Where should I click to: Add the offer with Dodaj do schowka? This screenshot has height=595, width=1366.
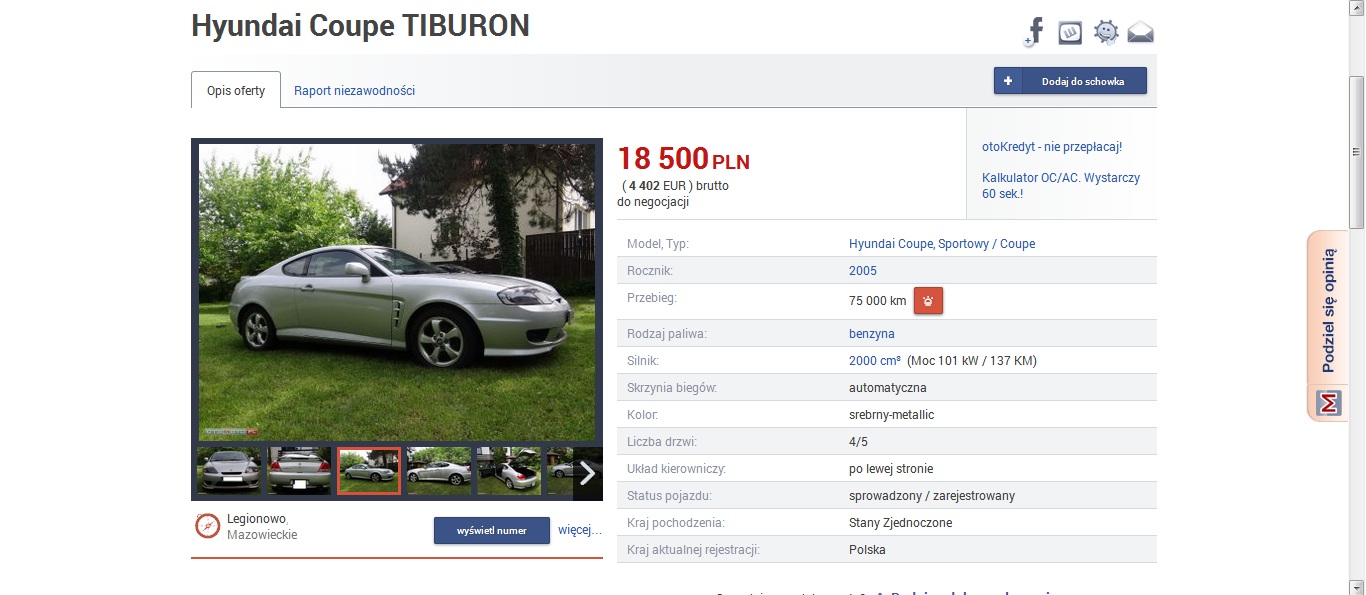point(1070,81)
